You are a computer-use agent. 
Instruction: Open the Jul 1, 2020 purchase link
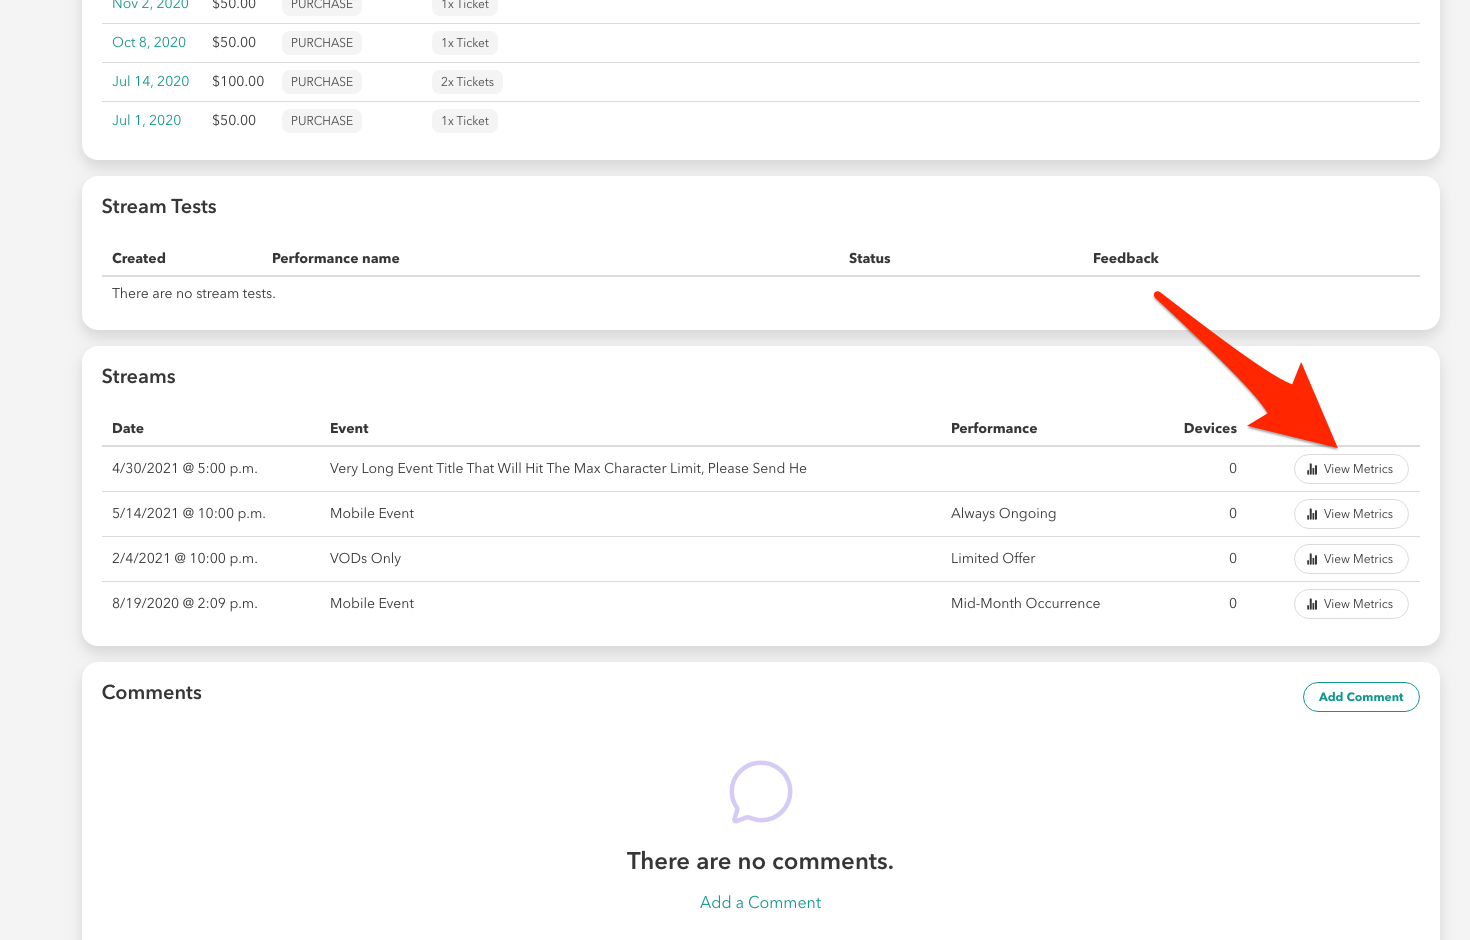(x=146, y=120)
